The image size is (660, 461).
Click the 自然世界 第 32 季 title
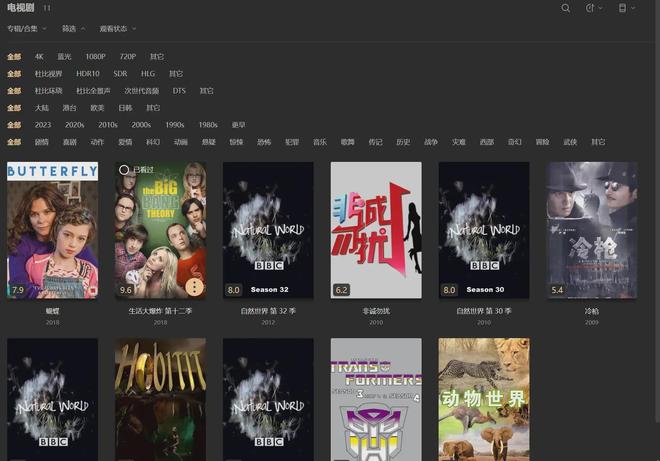(268, 311)
